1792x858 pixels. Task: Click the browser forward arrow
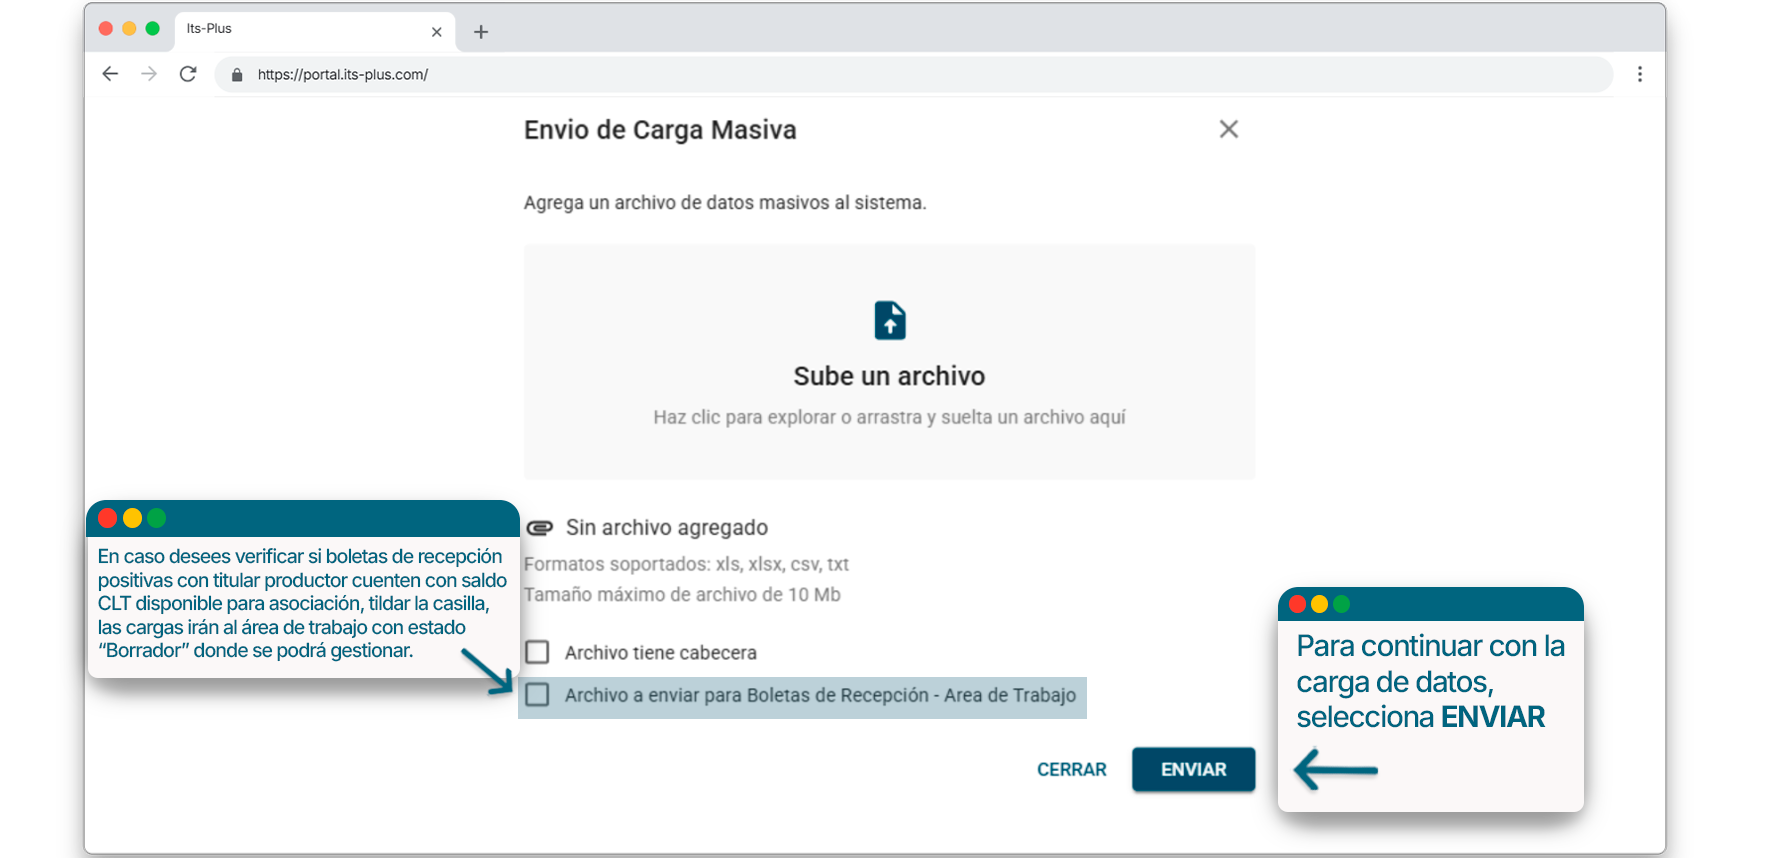click(x=149, y=74)
